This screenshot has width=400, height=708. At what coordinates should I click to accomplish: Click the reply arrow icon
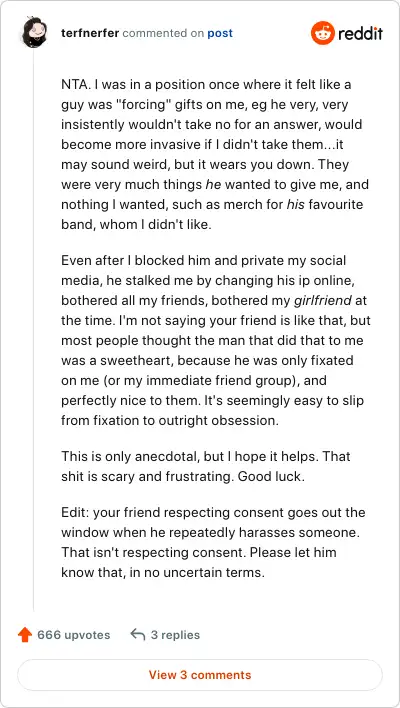point(138,634)
